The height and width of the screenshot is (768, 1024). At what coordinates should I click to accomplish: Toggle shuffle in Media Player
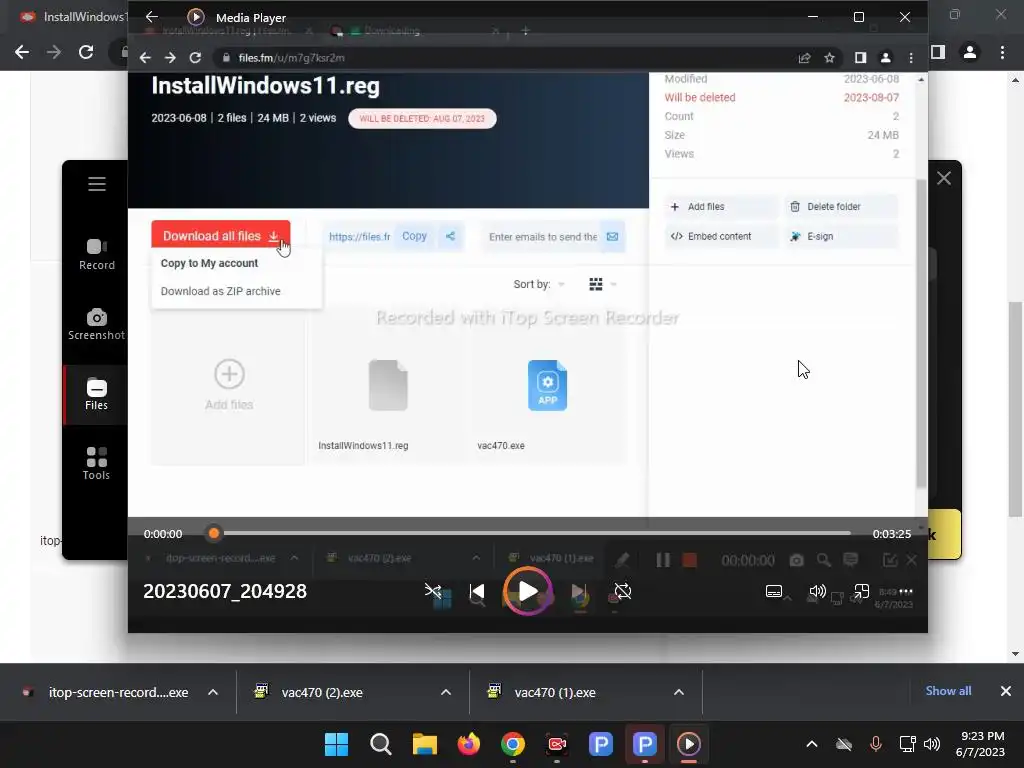pyautogui.click(x=432, y=592)
